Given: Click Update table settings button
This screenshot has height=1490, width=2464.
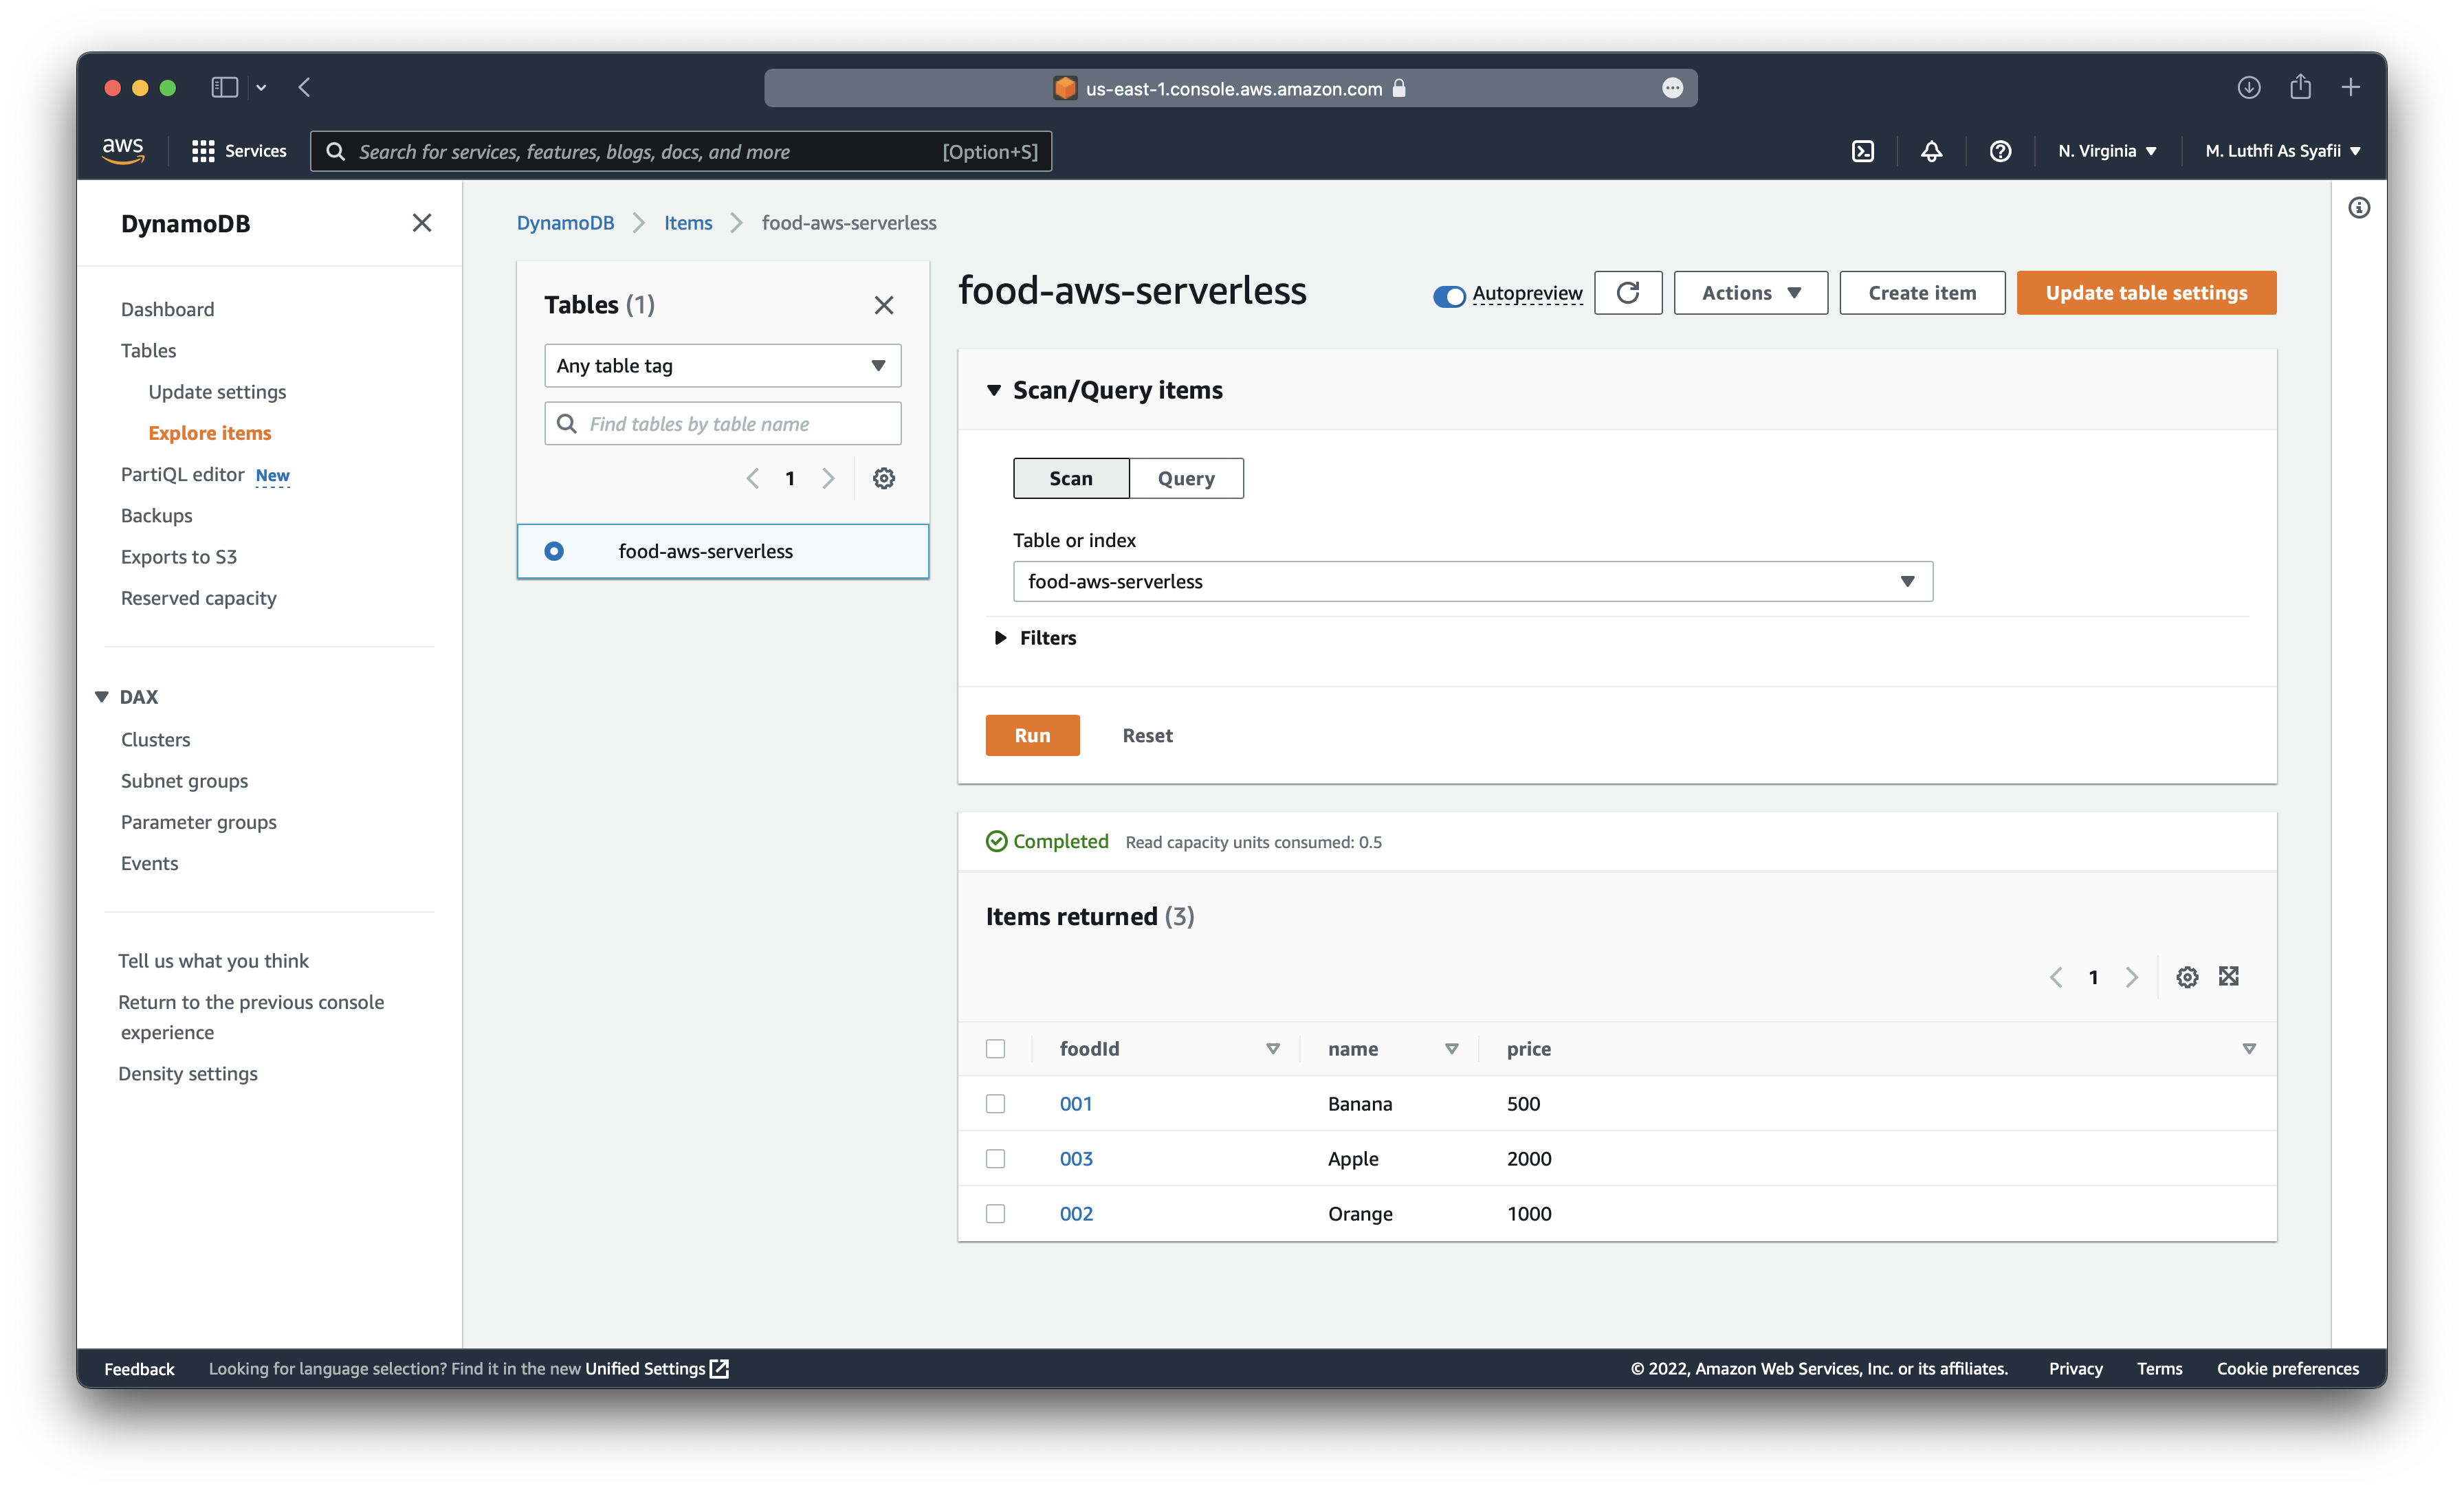Looking at the screenshot, I should 2146,293.
